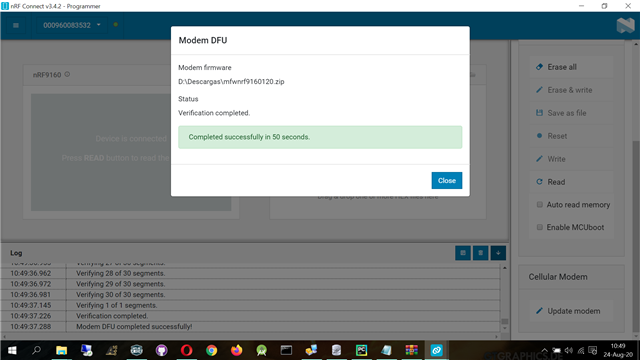Click the Erase all button
This screenshot has height=360, width=640.
click(x=571, y=67)
